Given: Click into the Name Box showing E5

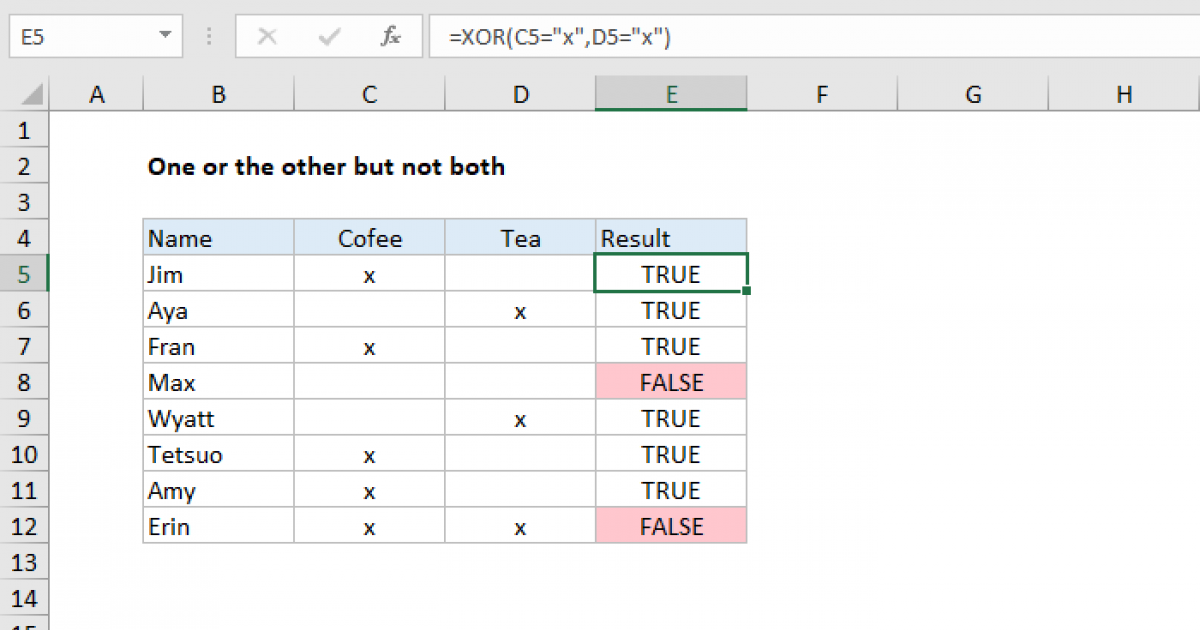Looking at the screenshot, I should point(80,37).
